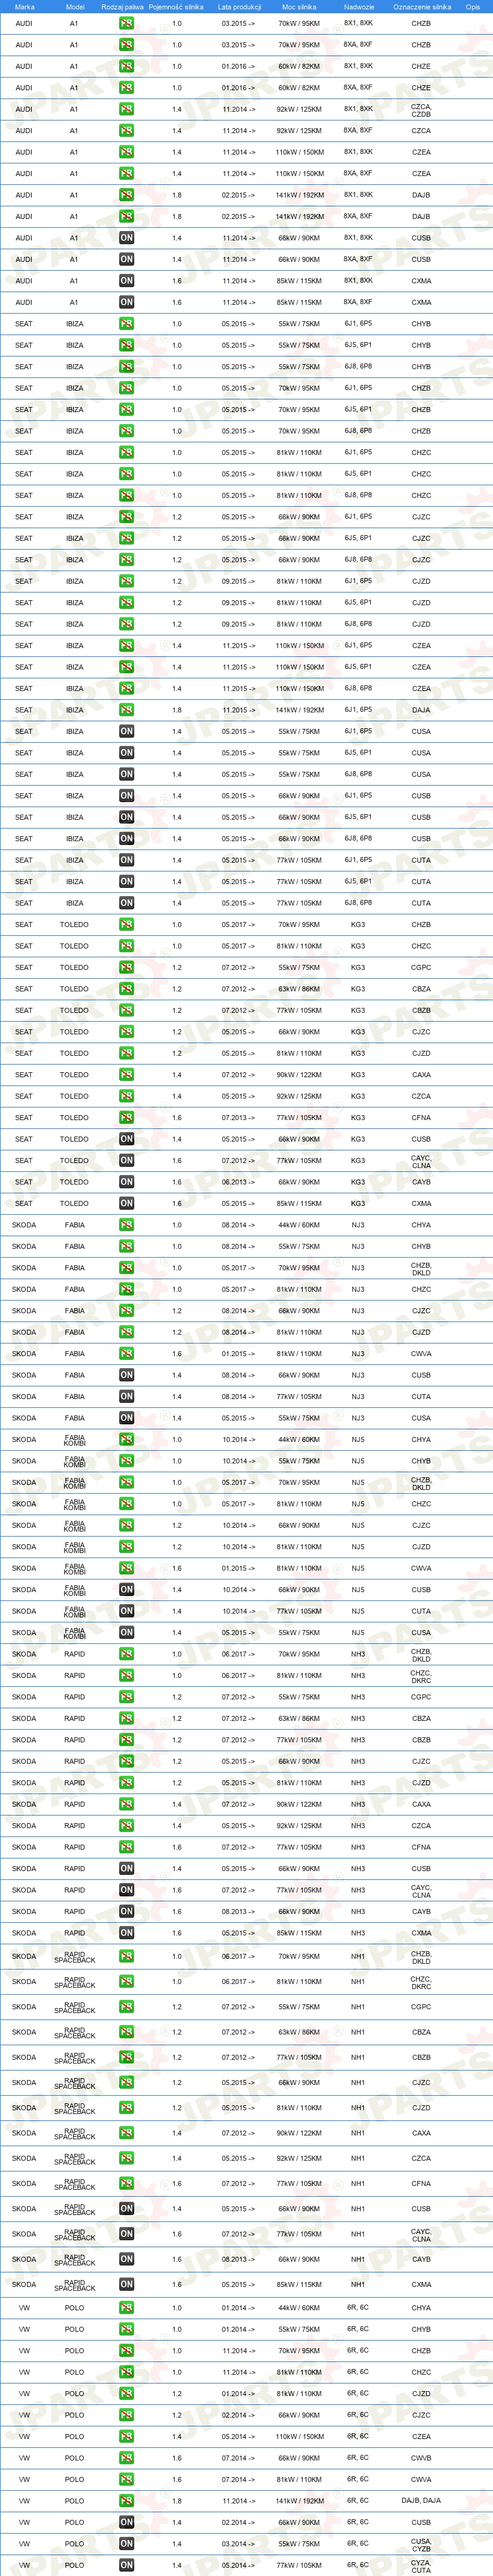
Task: Click ON icon in Rapid Spaceback CXMA row
Action: (x=126, y=2284)
